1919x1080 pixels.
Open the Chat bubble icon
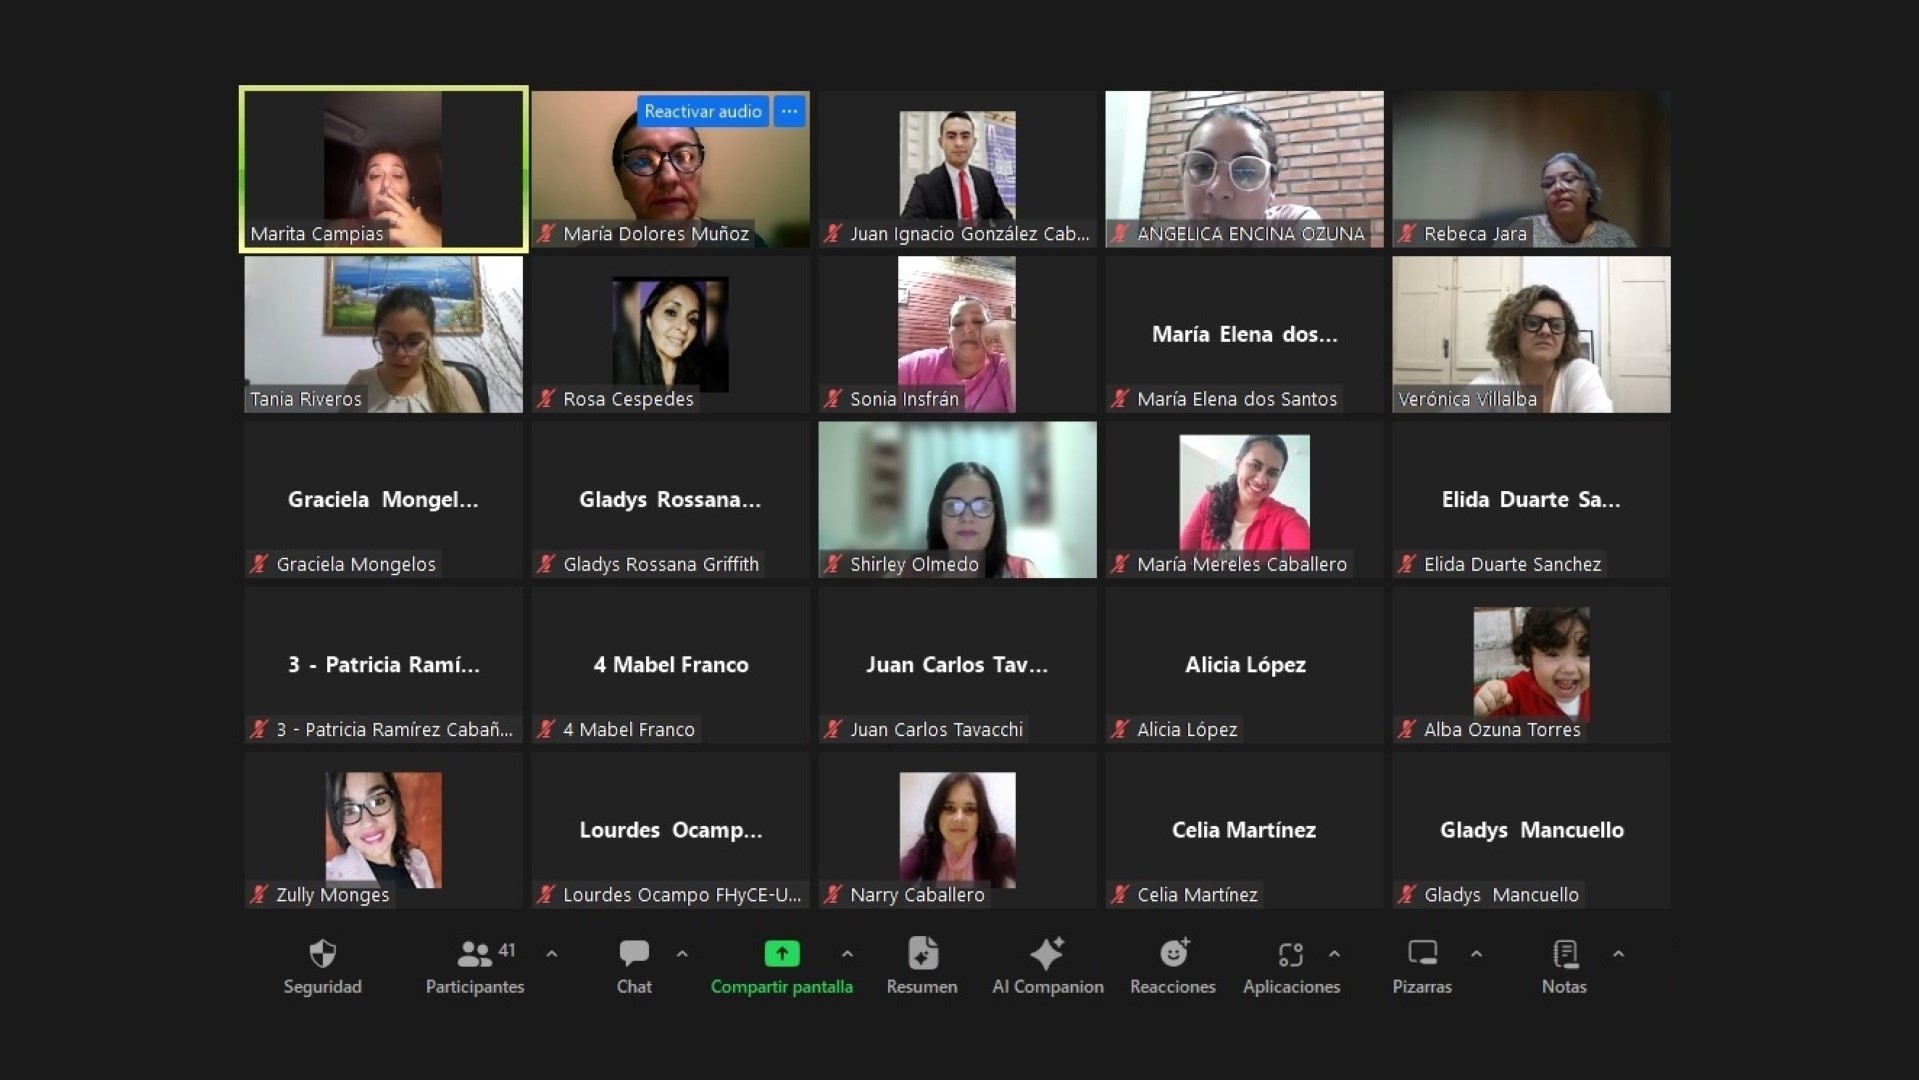coord(634,954)
